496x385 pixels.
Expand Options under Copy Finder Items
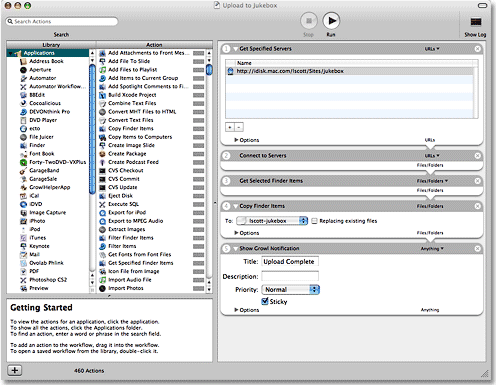[x=236, y=233]
